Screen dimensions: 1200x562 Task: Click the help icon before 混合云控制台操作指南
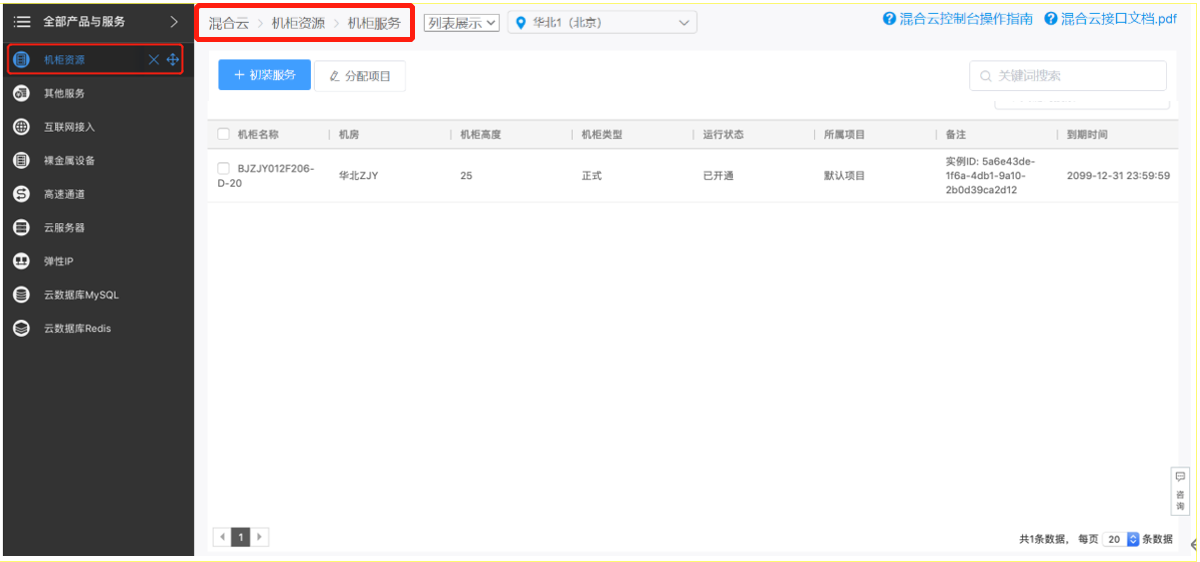889,19
